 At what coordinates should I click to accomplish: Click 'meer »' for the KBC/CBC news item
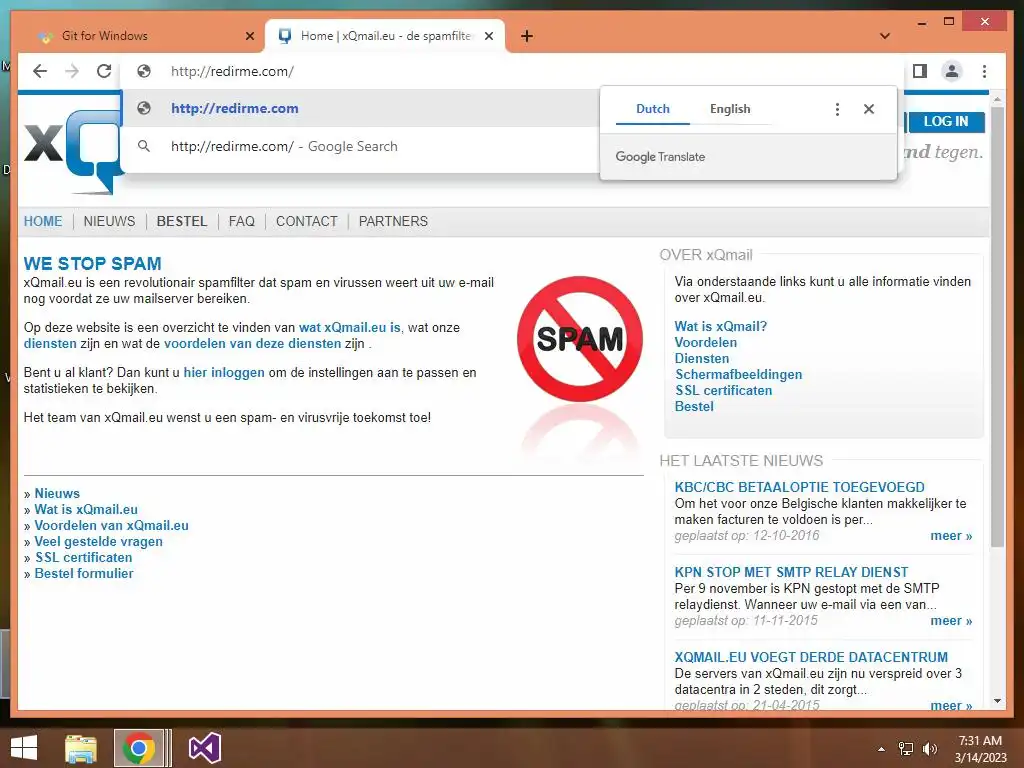(951, 536)
